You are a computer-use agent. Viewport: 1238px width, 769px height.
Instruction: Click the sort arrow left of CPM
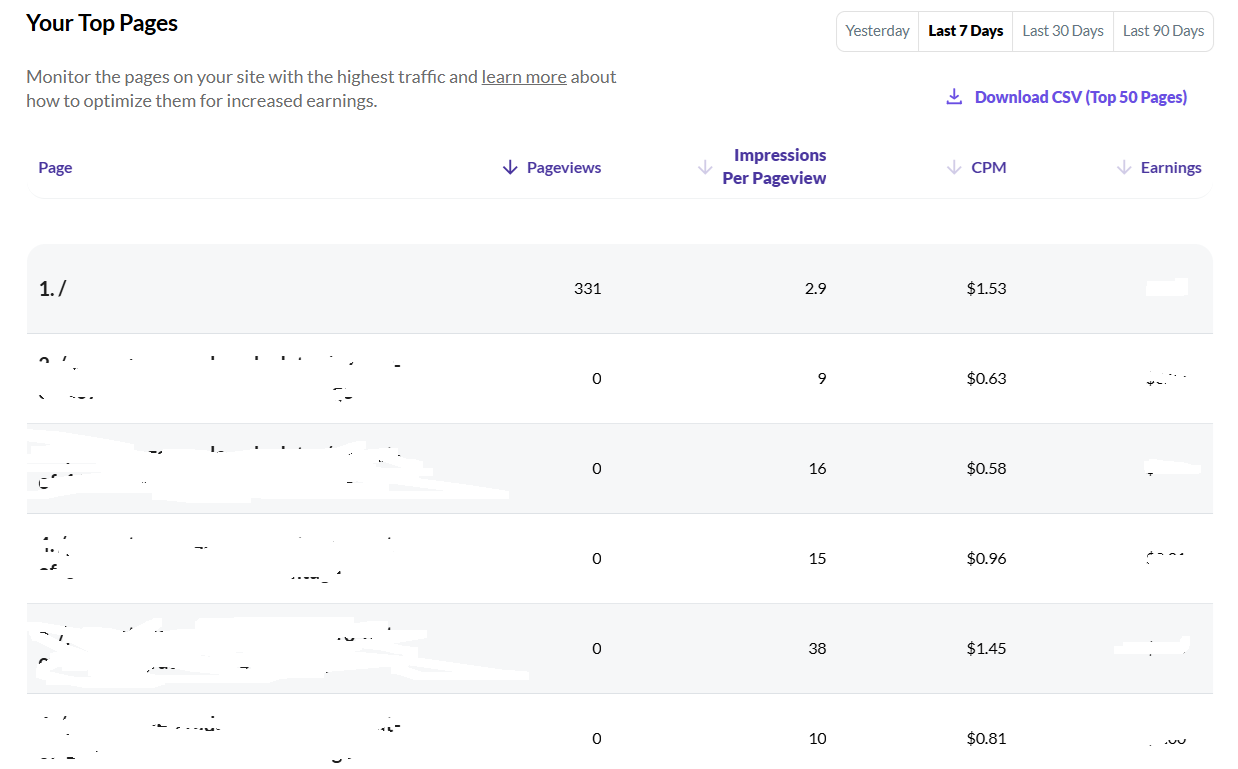tap(954, 168)
